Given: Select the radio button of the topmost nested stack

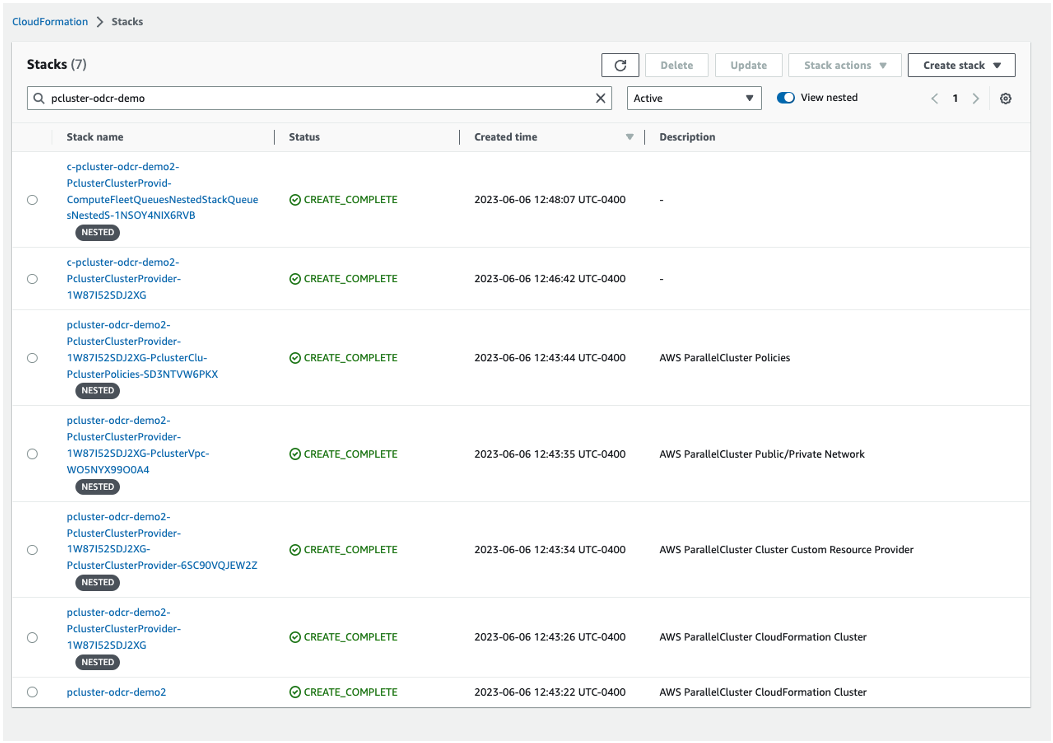Looking at the screenshot, I should click(x=32, y=199).
